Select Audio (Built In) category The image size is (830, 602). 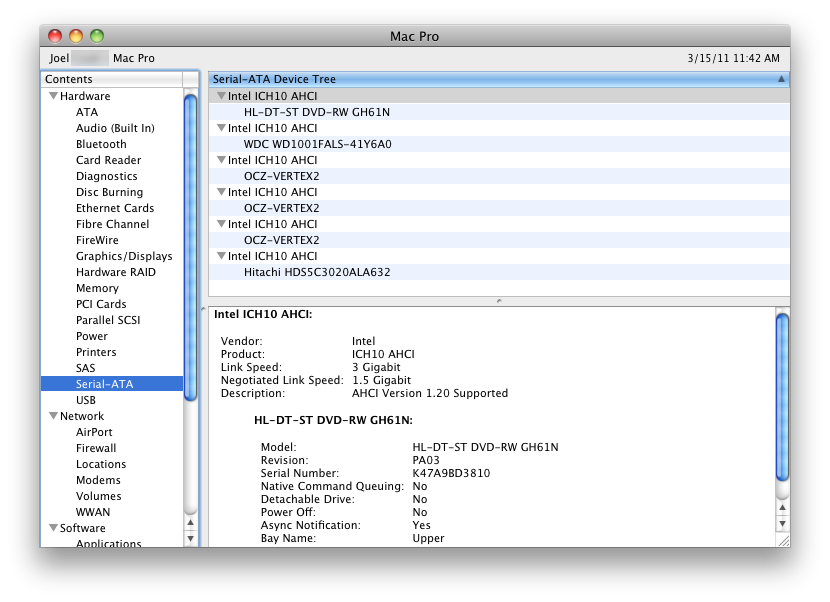pos(115,128)
